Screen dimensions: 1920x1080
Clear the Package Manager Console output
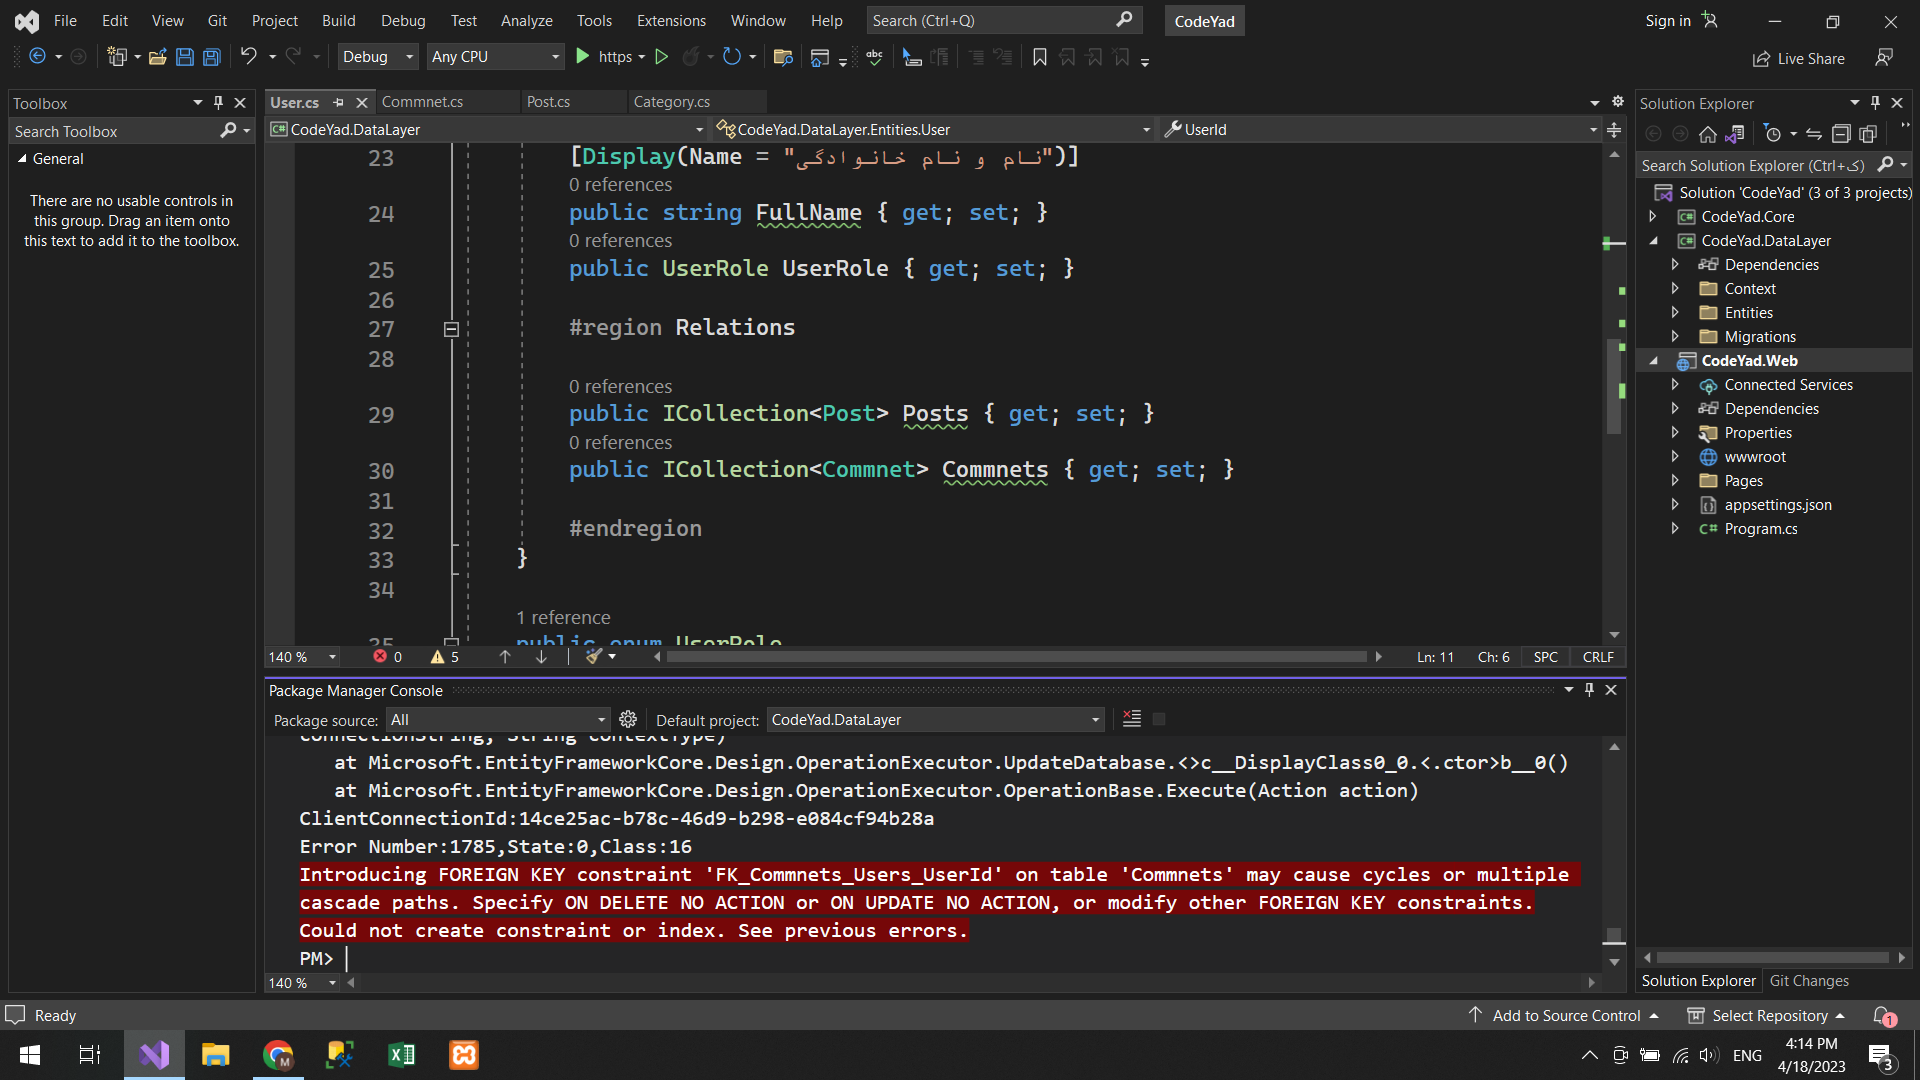tap(1132, 719)
